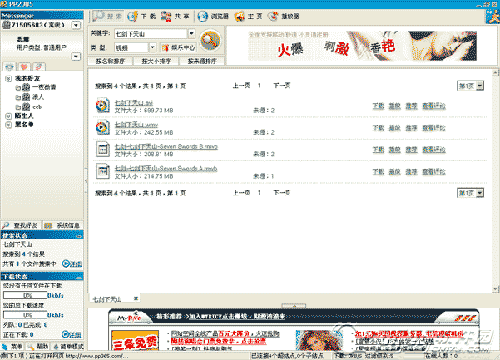This screenshot has height=360, width=500.
Task: Sort results by source count button
Action: coord(202,61)
